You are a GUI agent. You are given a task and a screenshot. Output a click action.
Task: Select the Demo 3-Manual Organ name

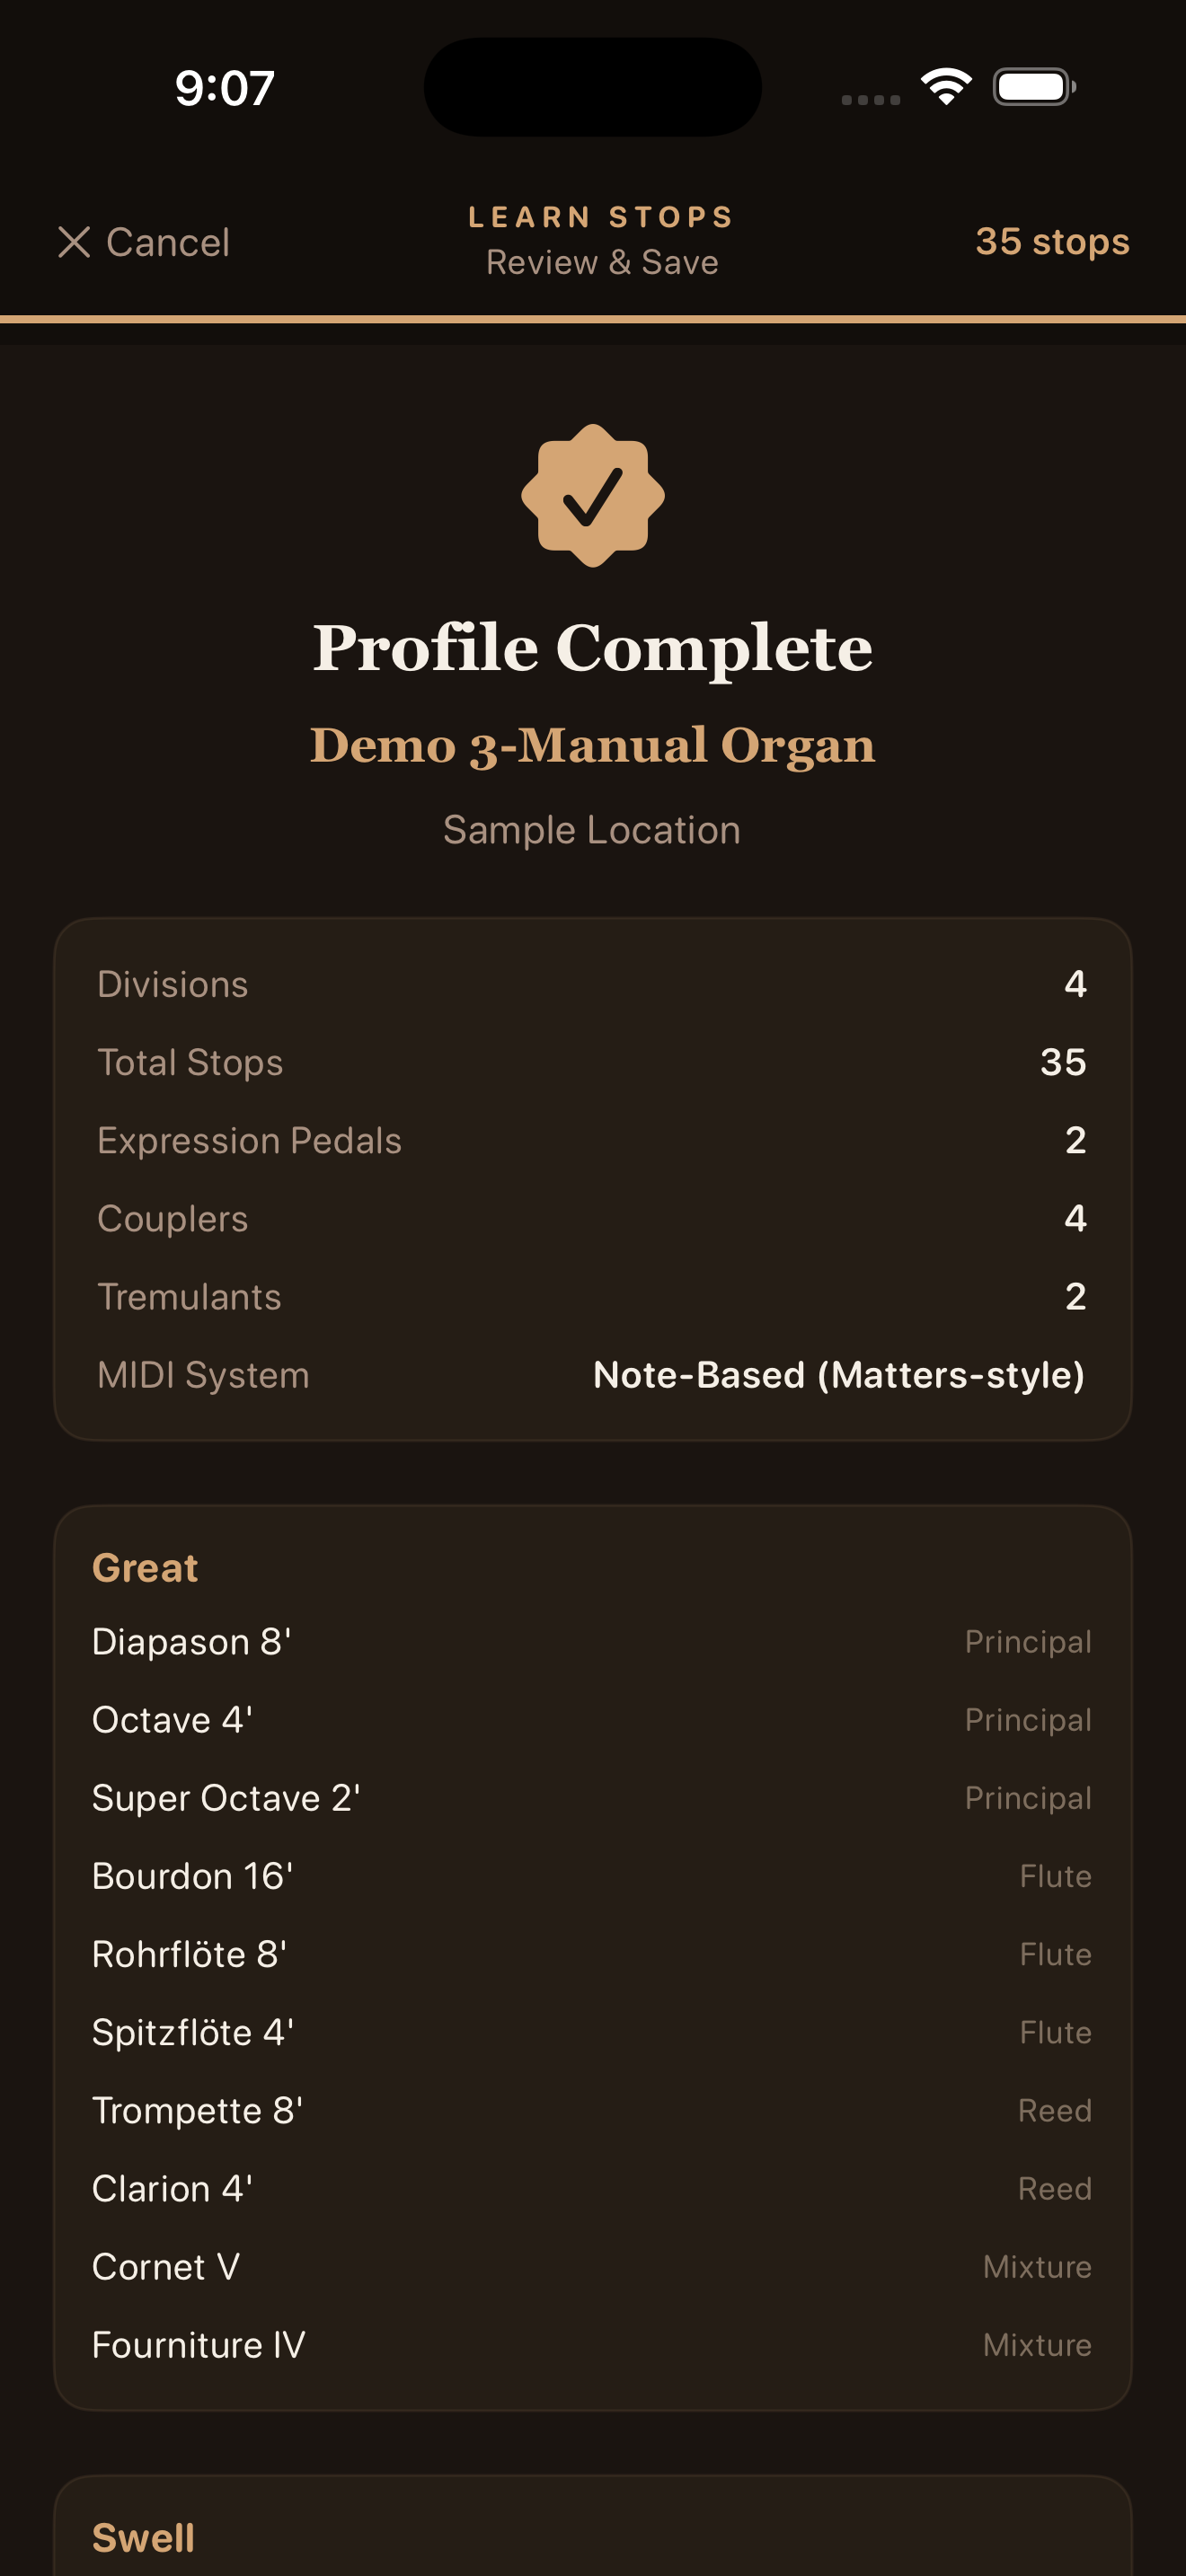coord(593,745)
